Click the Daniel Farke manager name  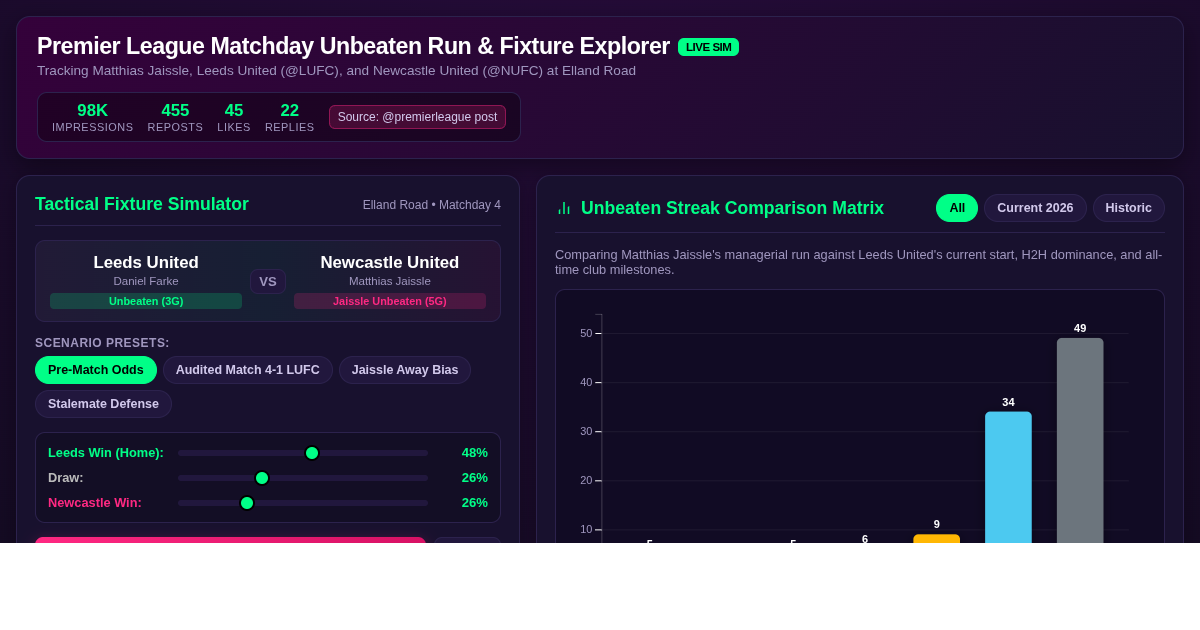pos(146,281)
